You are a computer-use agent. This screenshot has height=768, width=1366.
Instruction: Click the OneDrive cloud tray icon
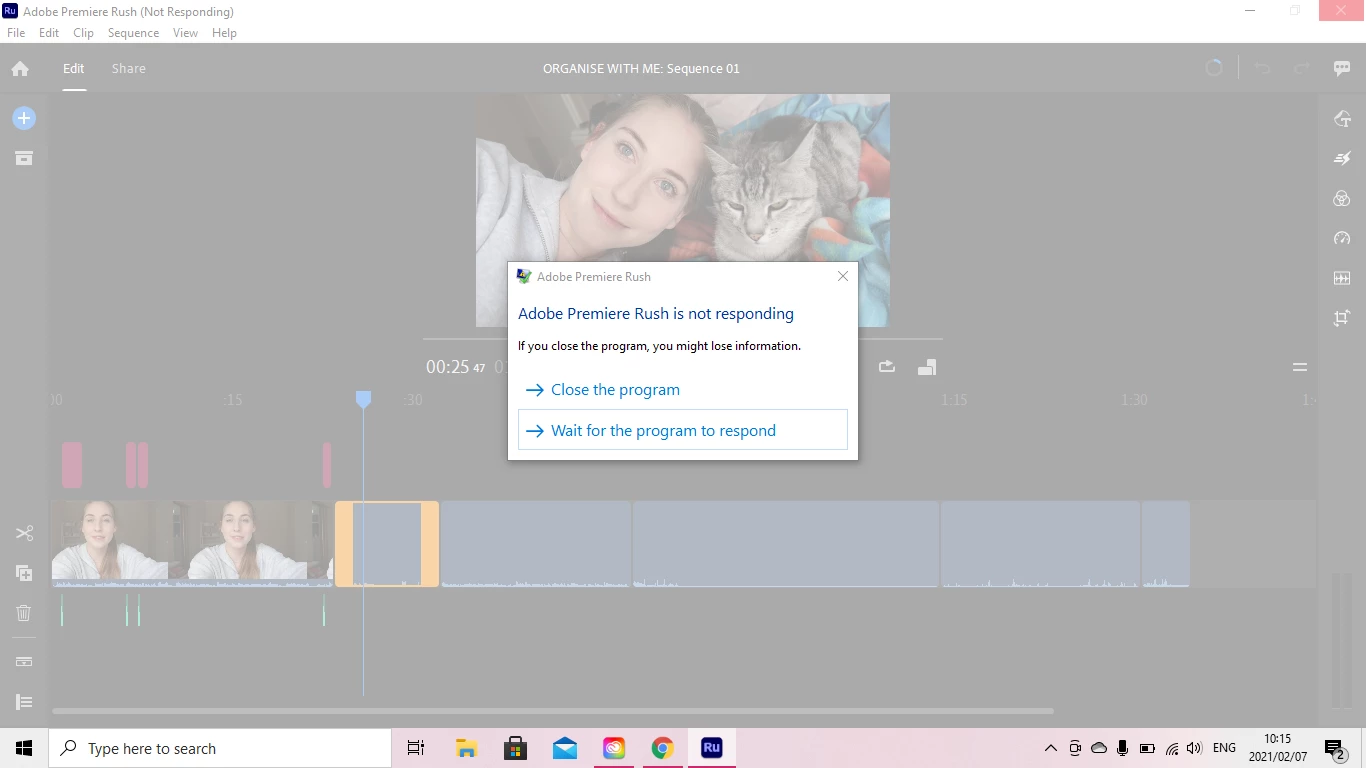1099,748
